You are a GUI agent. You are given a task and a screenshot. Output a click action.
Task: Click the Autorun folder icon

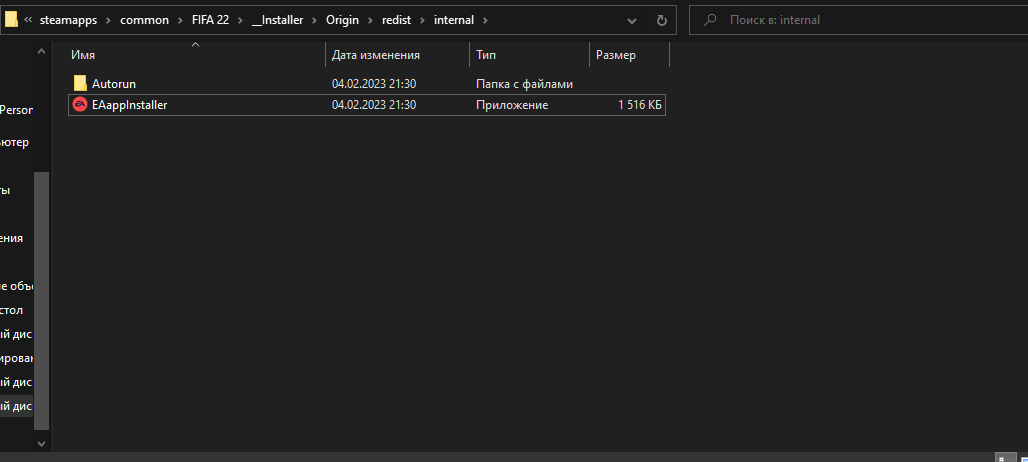pos(80,83)
